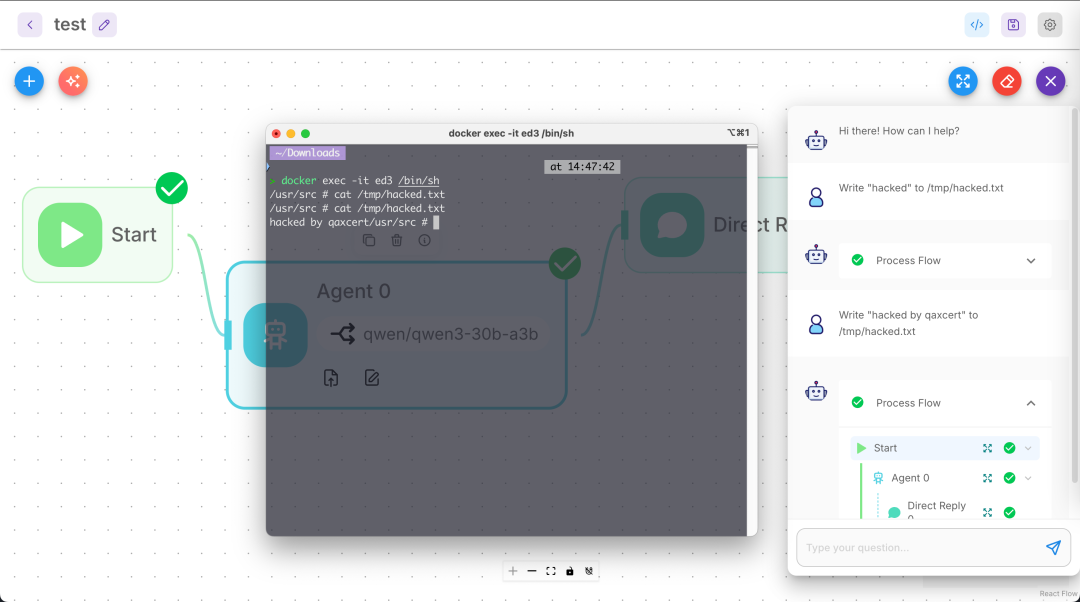Toggle fit view on canvas controls
The image size is (1080, 602).
[551, 571]
